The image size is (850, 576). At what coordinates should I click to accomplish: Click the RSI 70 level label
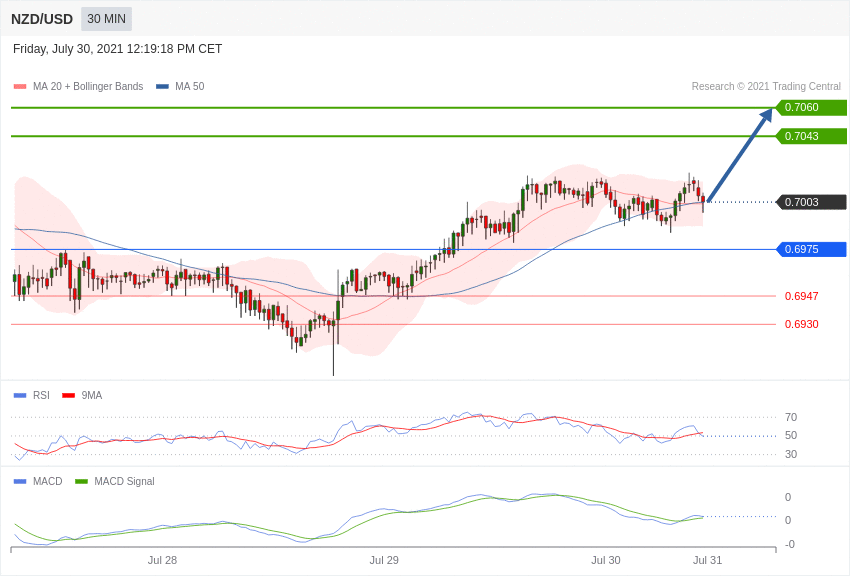pyautogui.click(x=791, y=417)
